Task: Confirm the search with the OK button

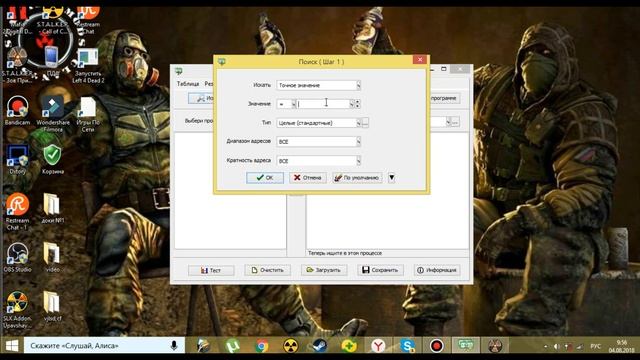Action: click(x=265, y=178)
